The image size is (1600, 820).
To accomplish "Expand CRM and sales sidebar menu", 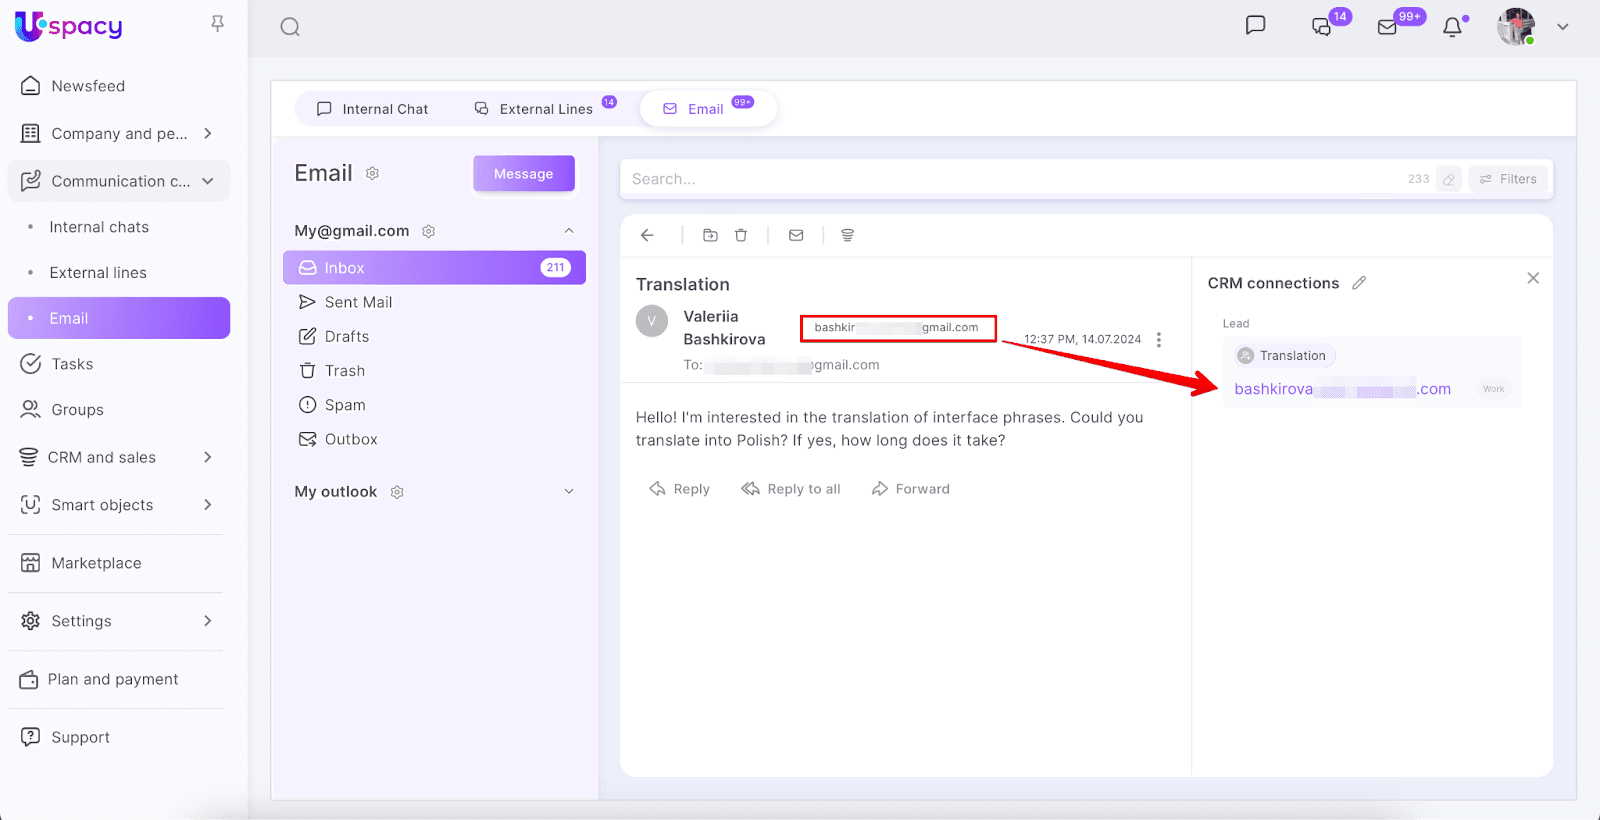I will [x=208, y=457].
